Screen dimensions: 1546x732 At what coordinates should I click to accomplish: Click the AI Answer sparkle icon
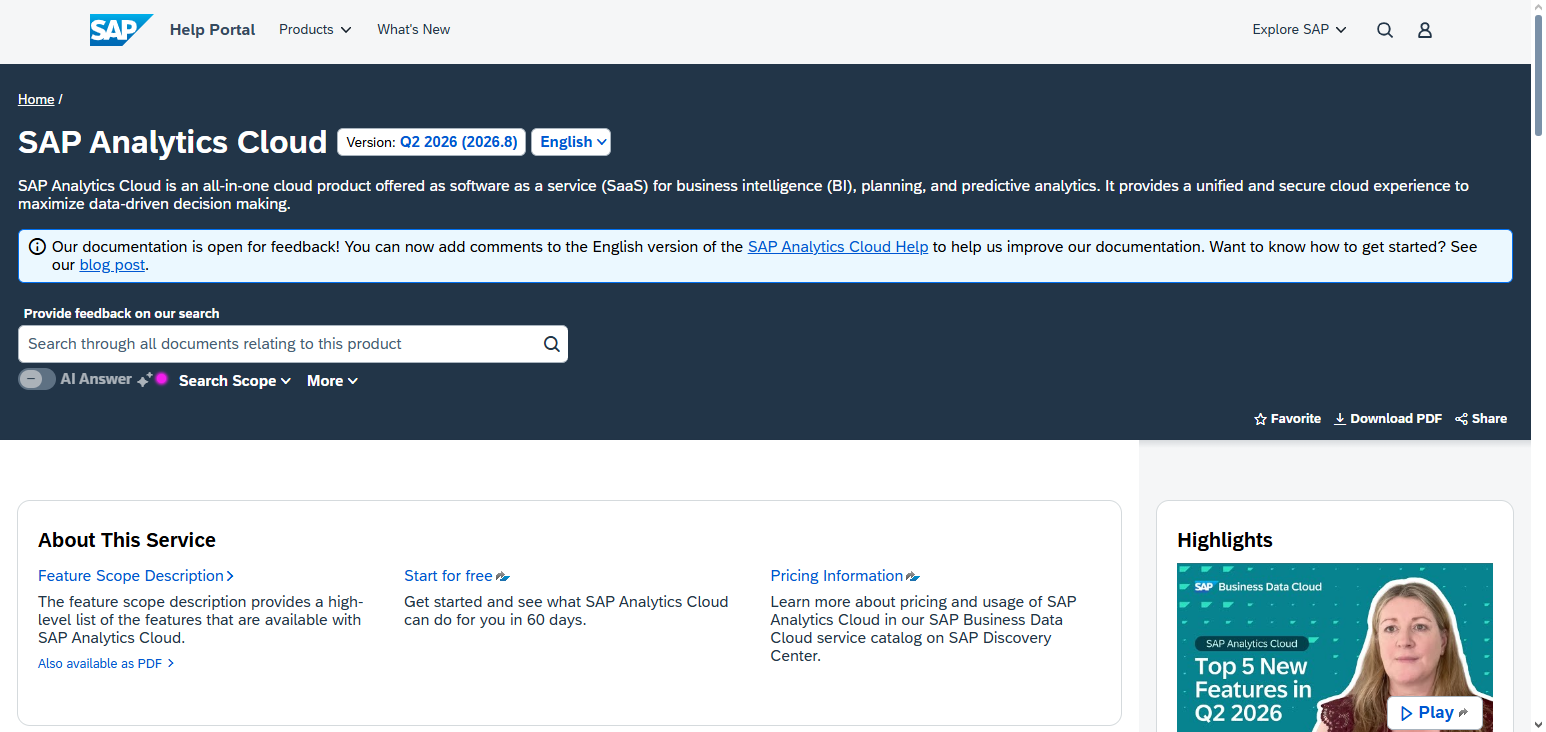[145, 379]
